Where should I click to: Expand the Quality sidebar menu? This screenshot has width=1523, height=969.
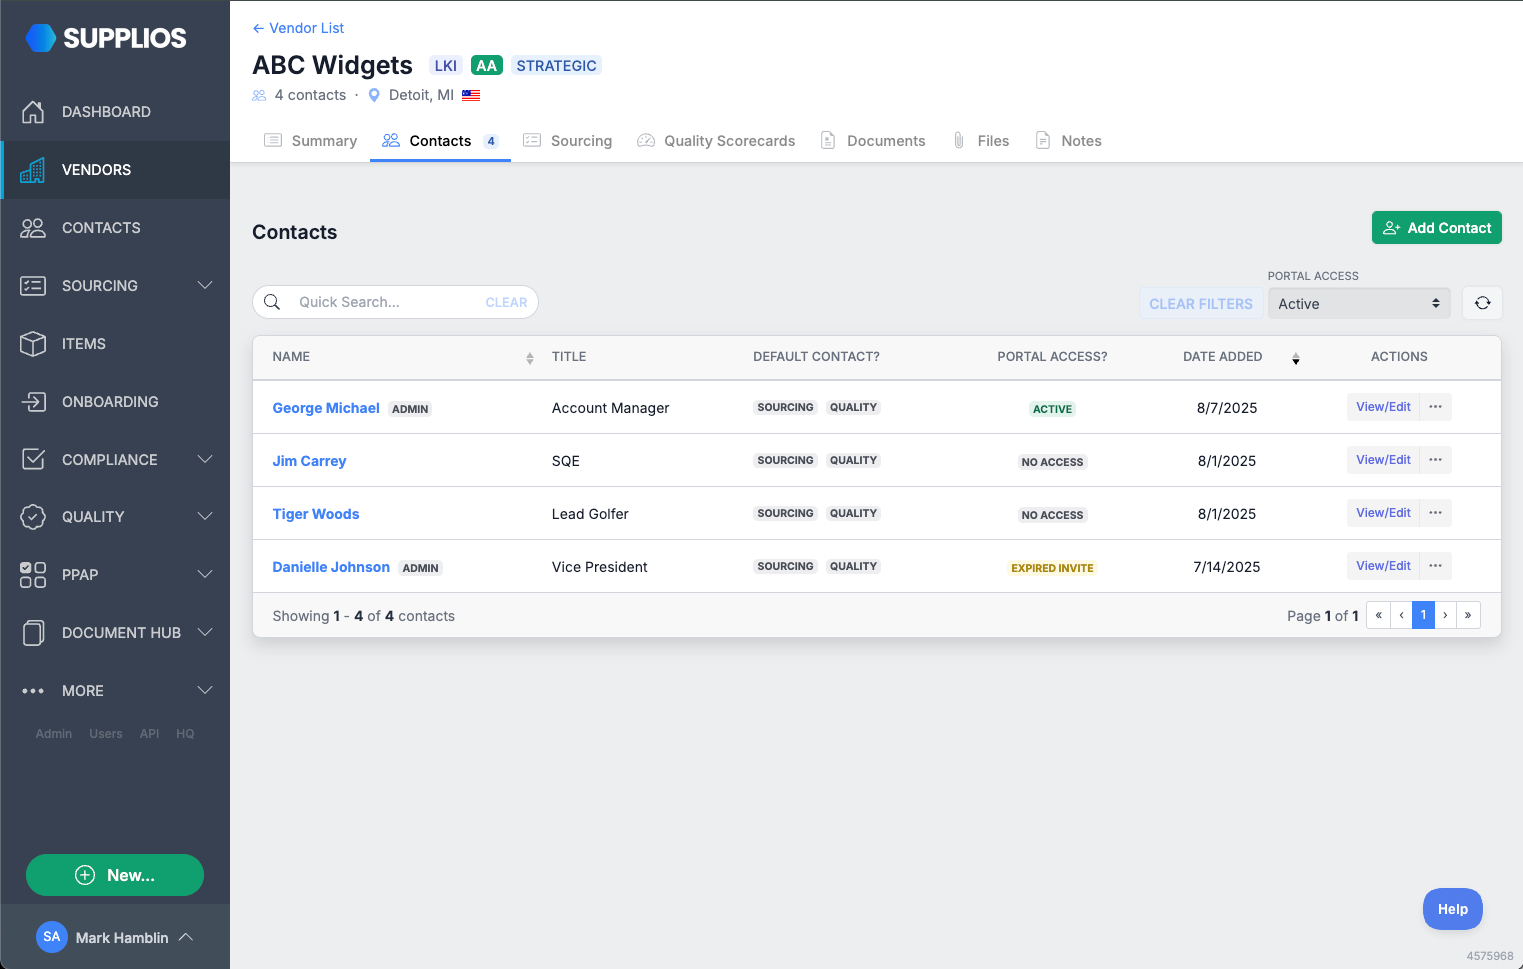[205, 517]
